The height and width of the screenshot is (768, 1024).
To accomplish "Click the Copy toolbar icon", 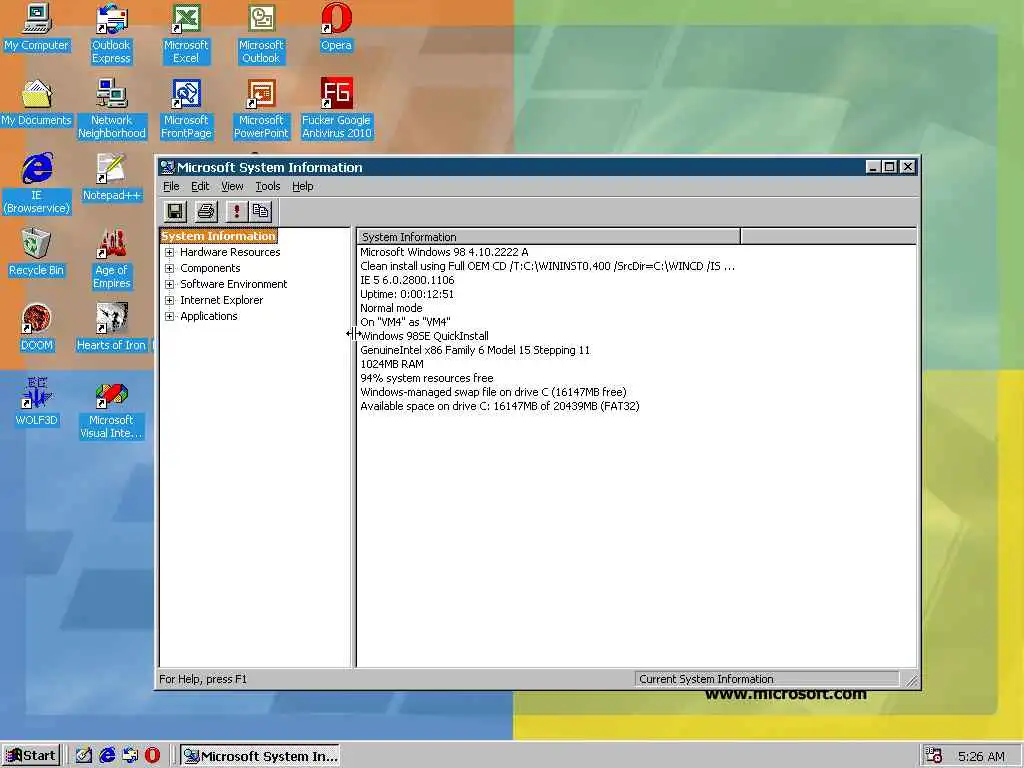I will click(261, 212).
